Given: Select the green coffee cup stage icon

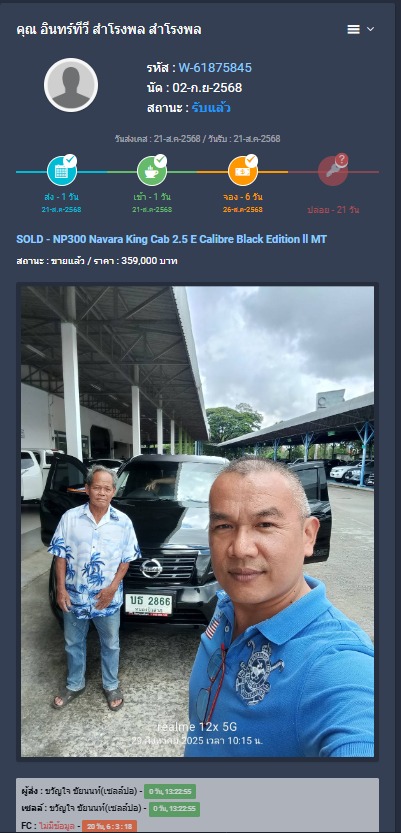Looking at the screenshot, I should tap(152, 172).
